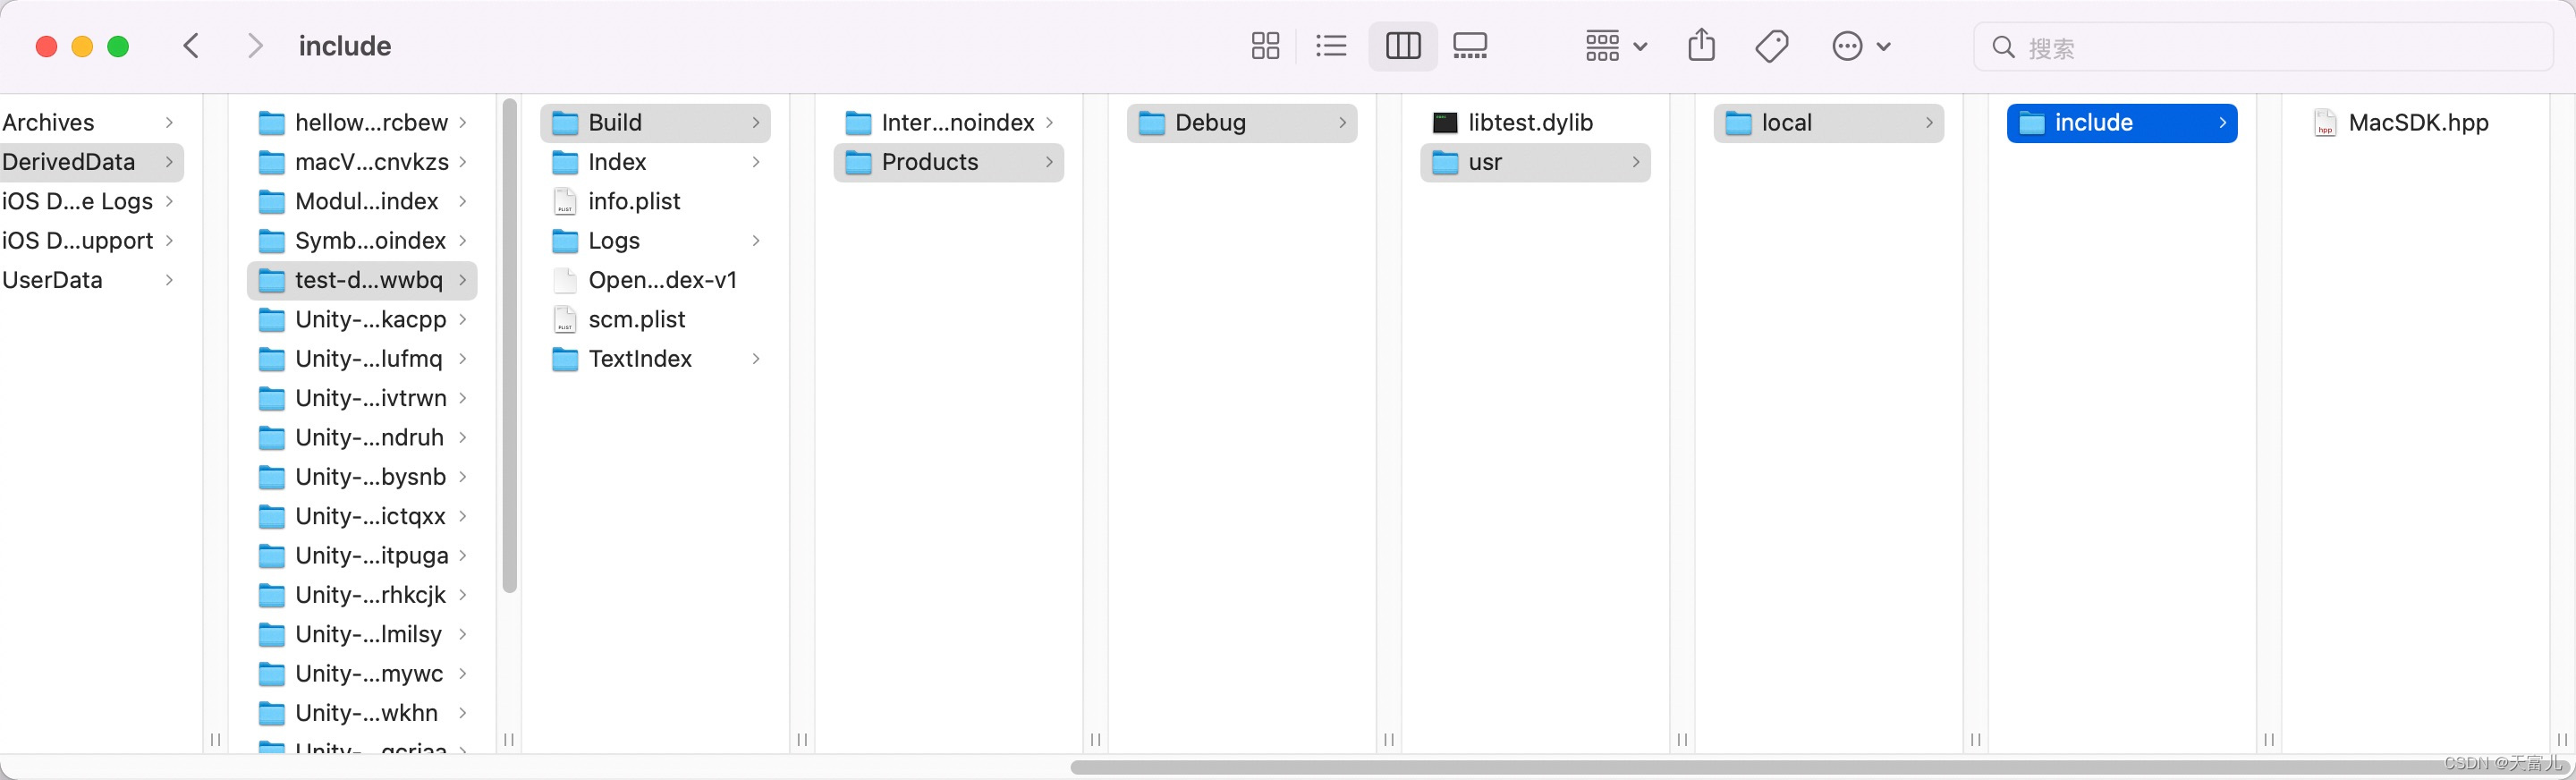Click the libtest.dylib file icon
Viewport: 2576px width, 780px height.
[x=1445, y=123]
